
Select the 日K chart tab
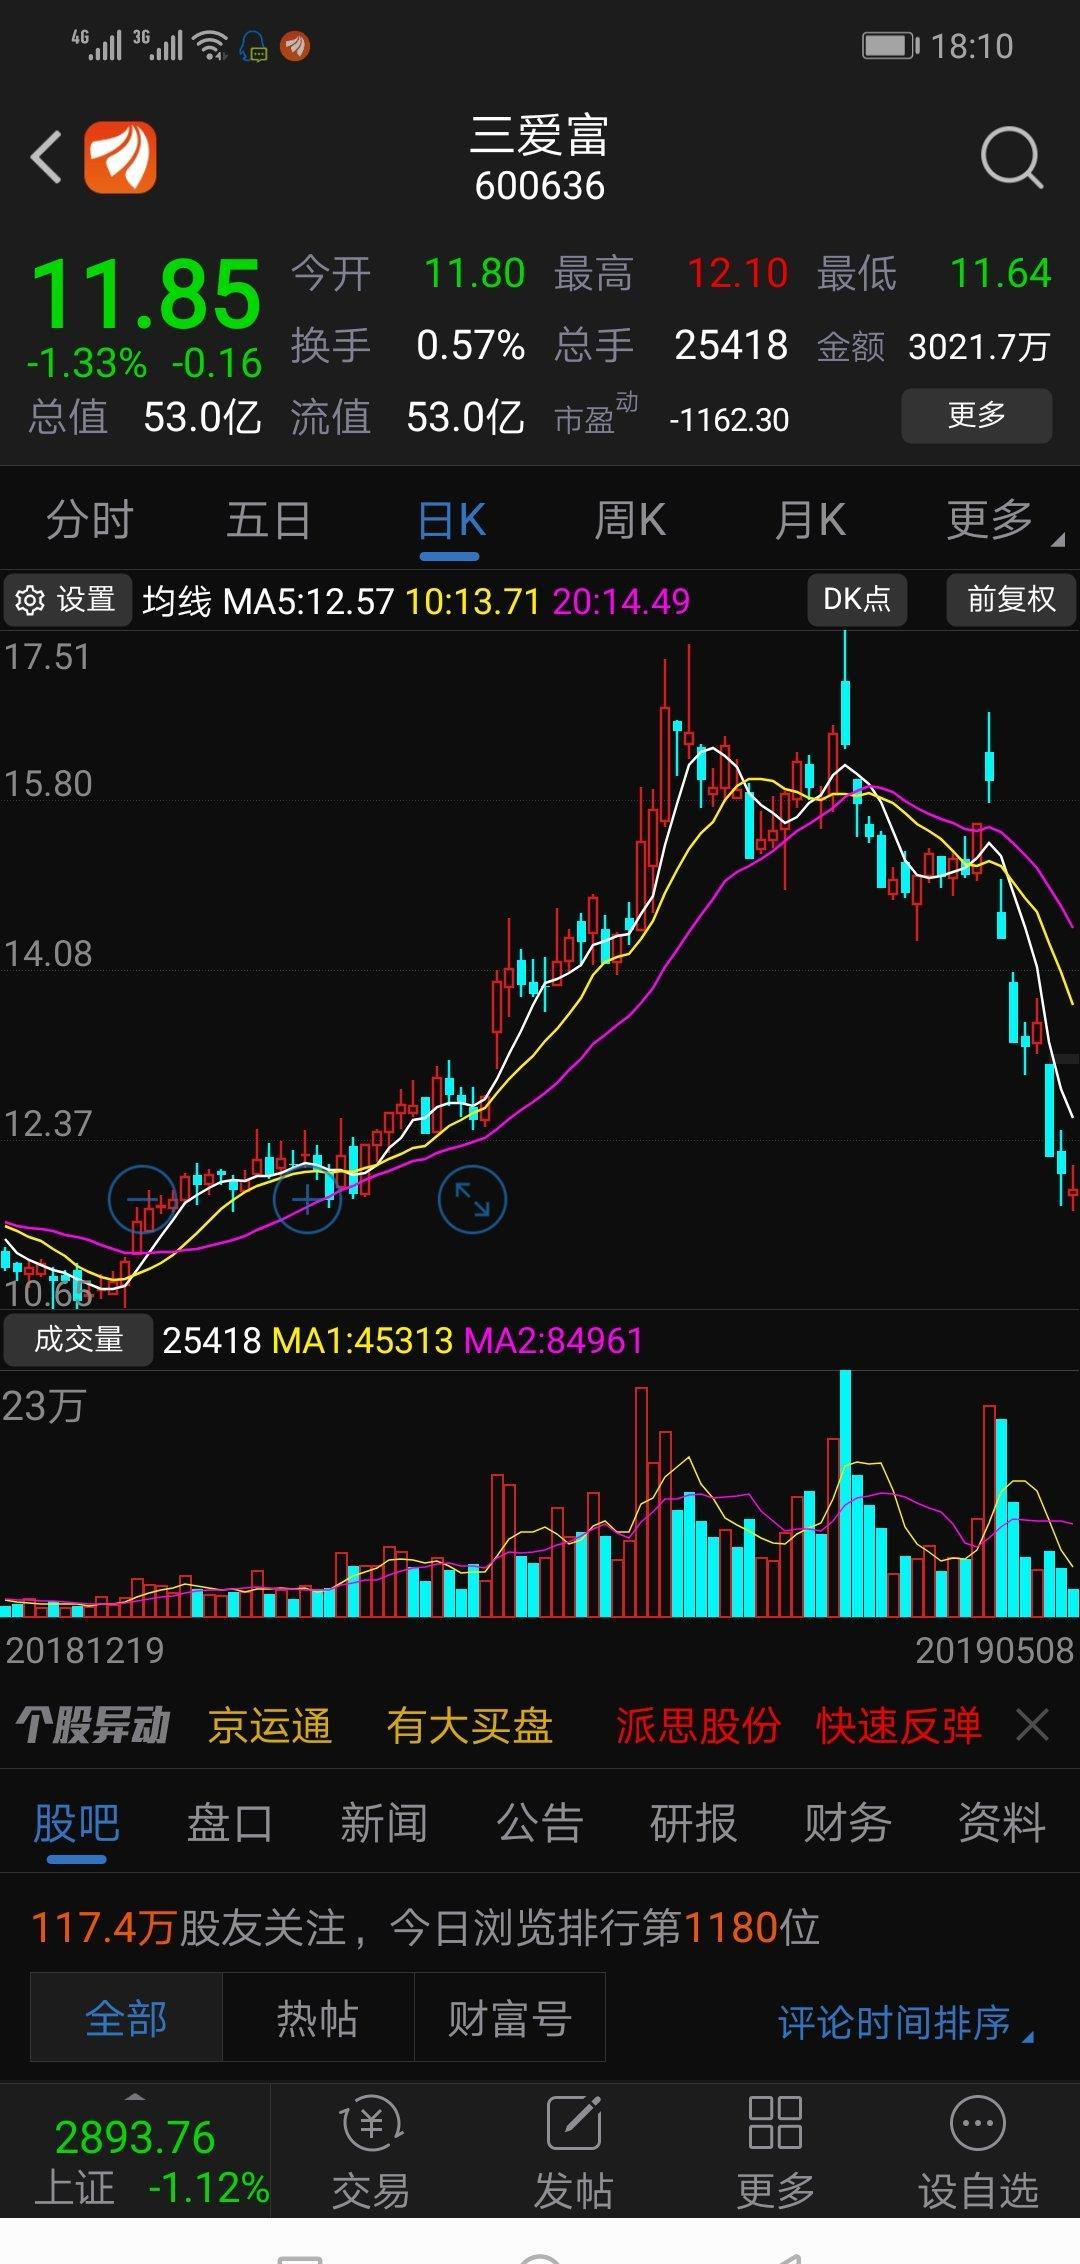point(451,522)
